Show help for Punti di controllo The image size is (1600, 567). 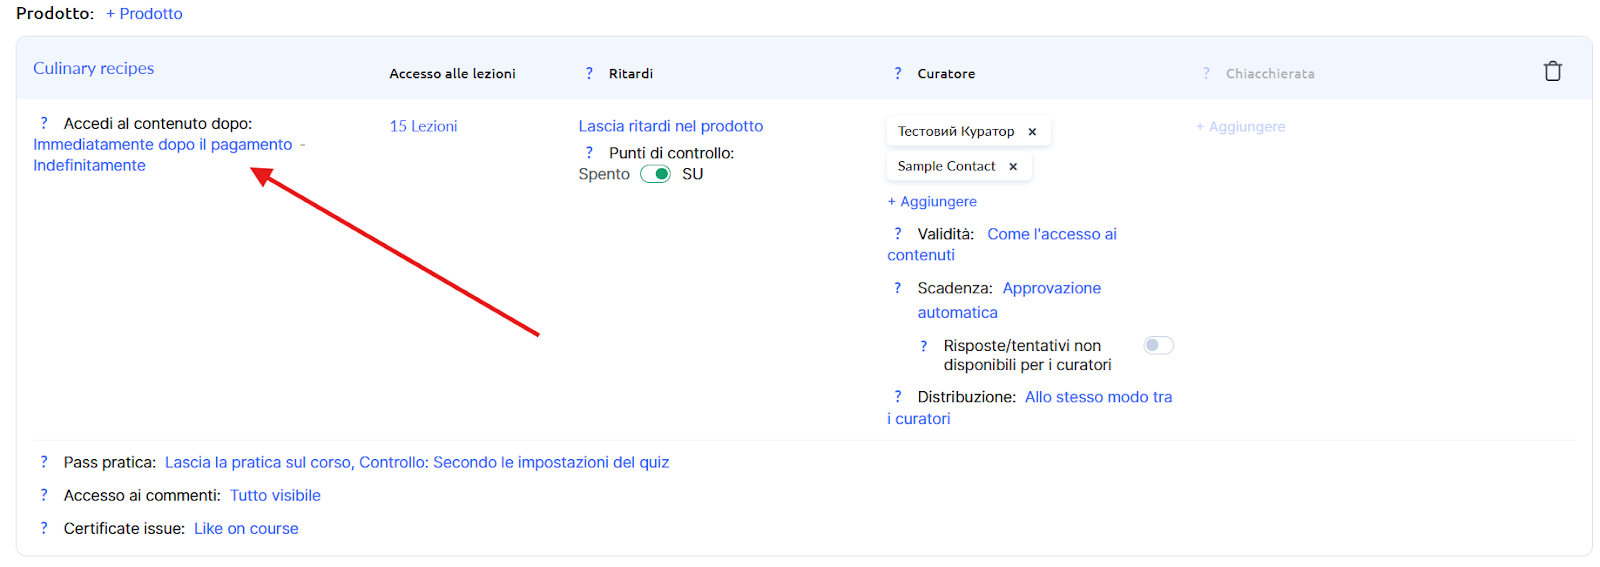(x=589, y=153)
